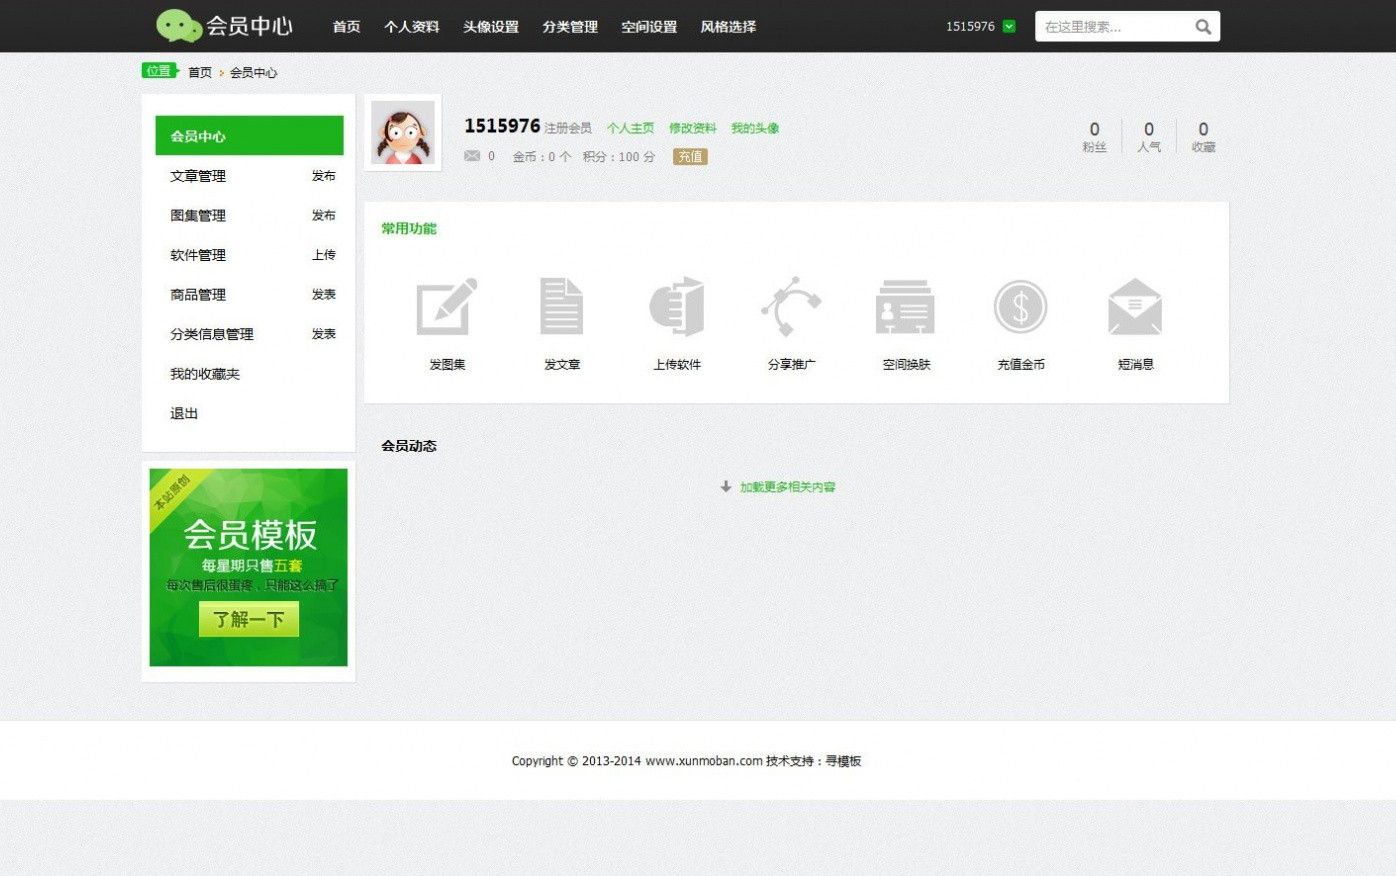Open 图集管理 in the sidebar
The width and height of the screenshot is (1396, 876).
198,215
